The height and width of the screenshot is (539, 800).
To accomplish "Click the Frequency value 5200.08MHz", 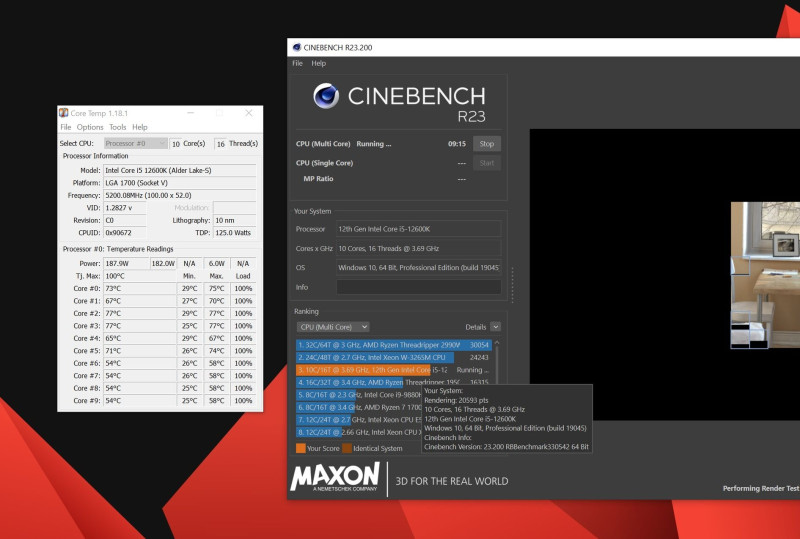I will coord(180,195).
